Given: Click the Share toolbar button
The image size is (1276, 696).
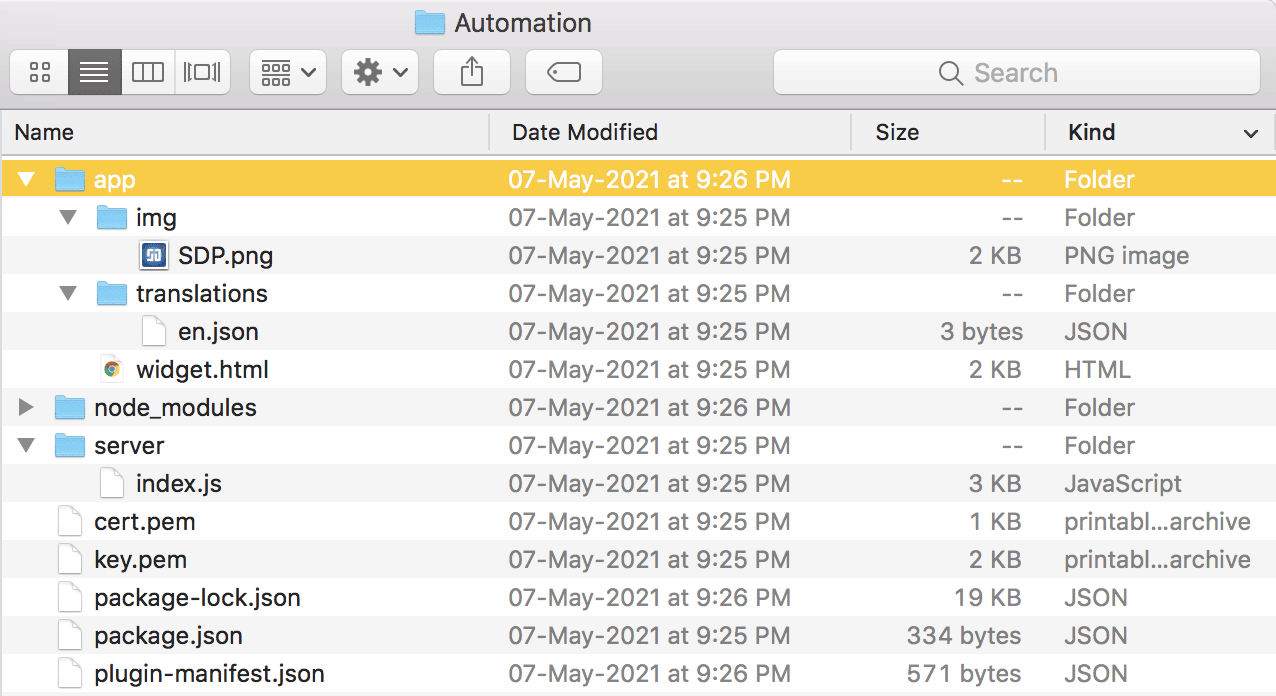Looking at the screenshot, I should pos(471,73).
